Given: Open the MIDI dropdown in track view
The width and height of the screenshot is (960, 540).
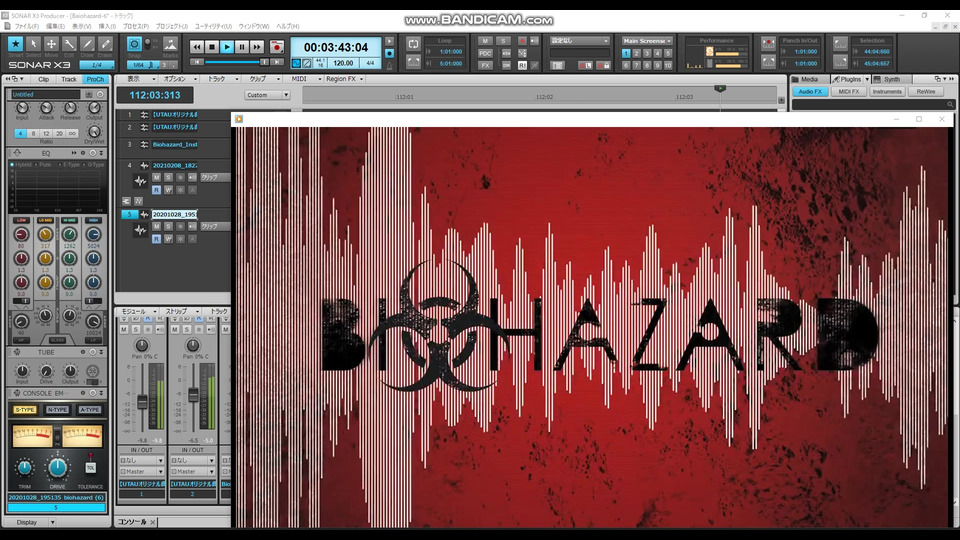Looking at the screenshot, I should tap(306, 79).
